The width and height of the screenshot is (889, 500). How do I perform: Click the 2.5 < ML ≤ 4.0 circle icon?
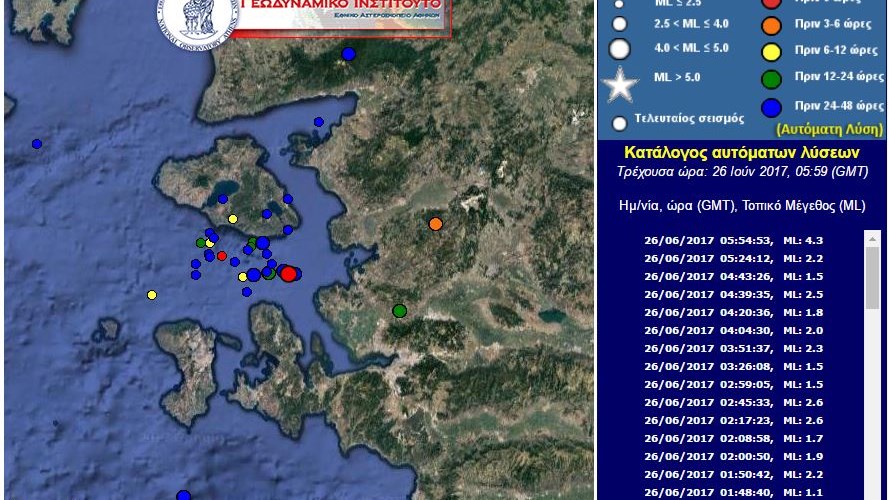coord(620,24)
